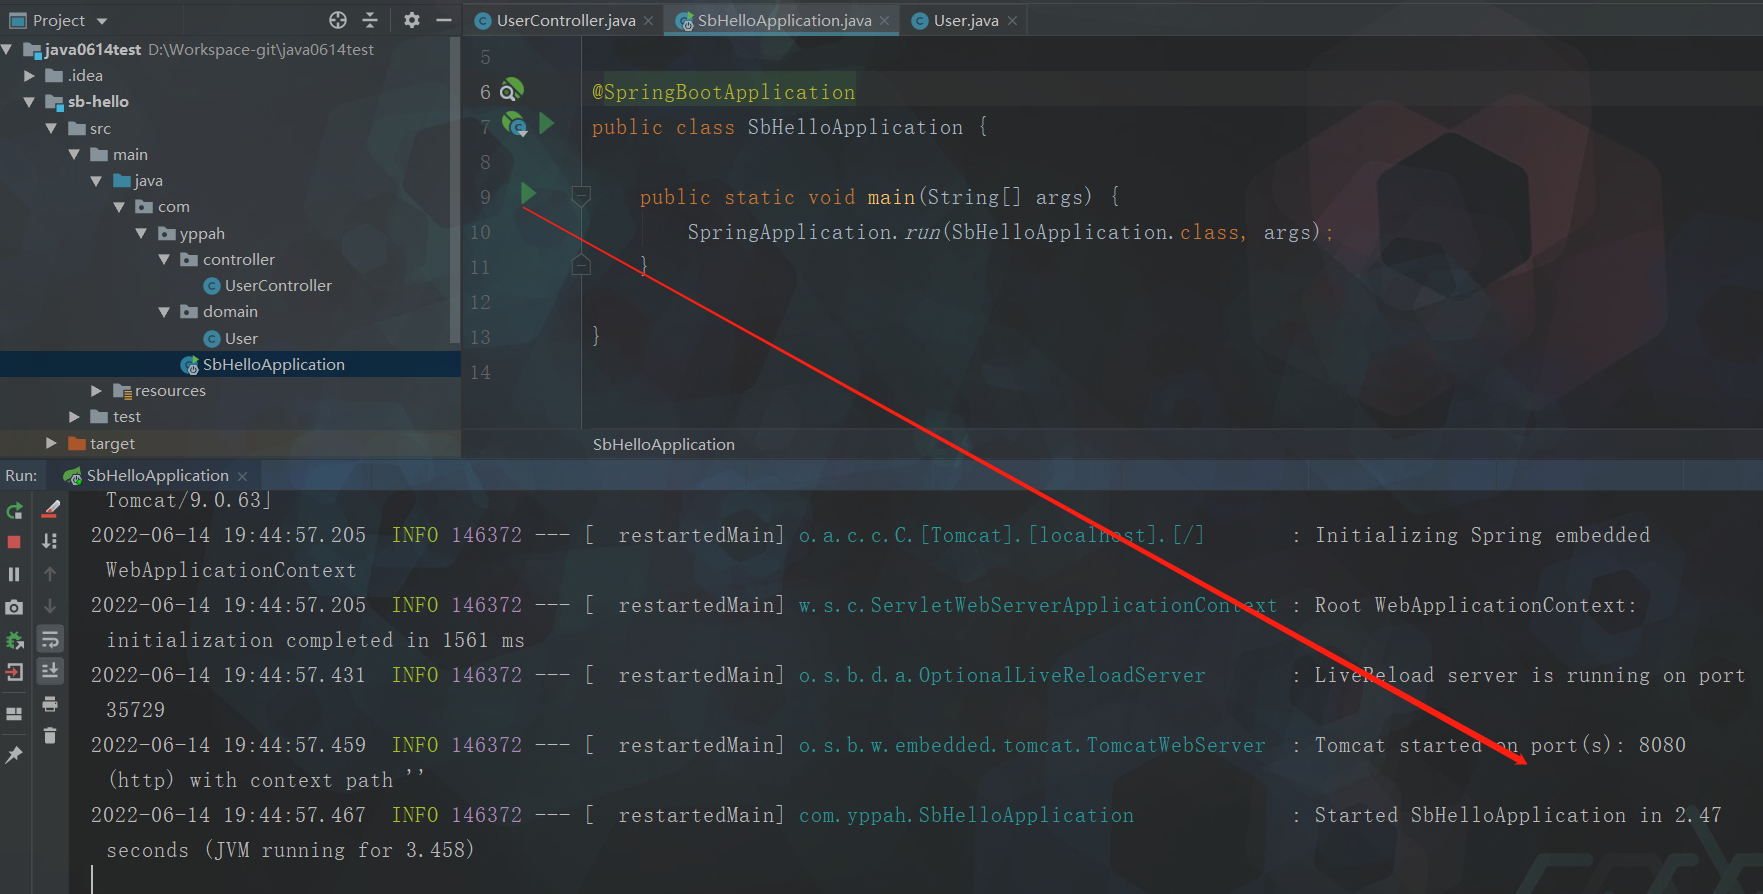Close the SbHelloApplication run tab

pyautogui.click(x=242, y=476)
